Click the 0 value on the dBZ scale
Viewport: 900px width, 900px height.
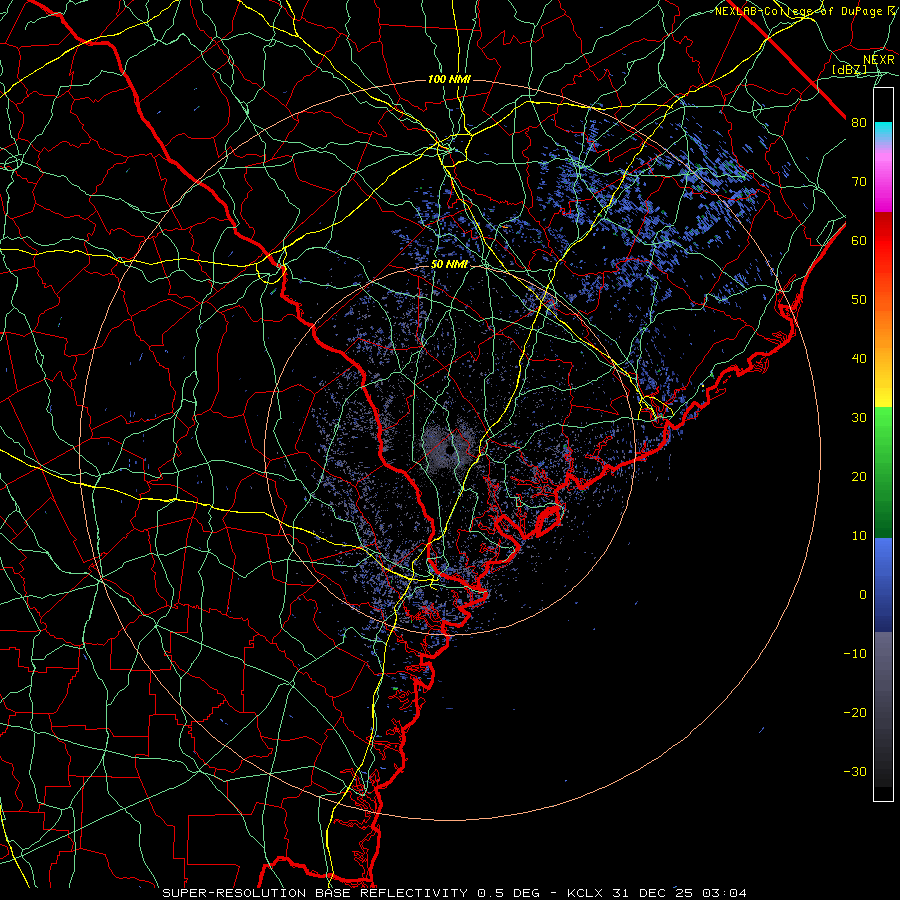[x=863, y=595]
